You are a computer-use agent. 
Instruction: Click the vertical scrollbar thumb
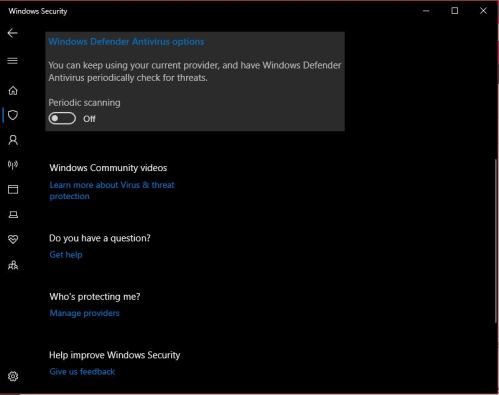point(496,241)
